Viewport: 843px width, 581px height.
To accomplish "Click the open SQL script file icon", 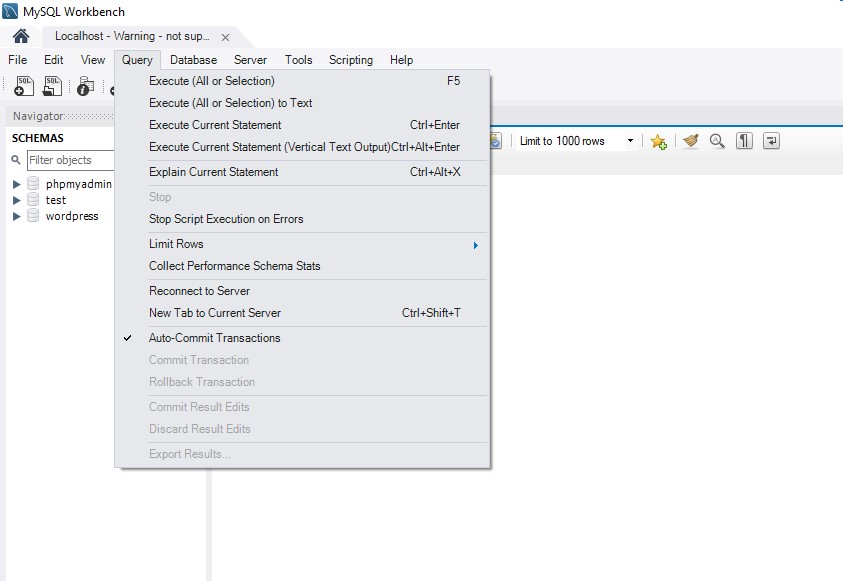I will tap(52, 87).
